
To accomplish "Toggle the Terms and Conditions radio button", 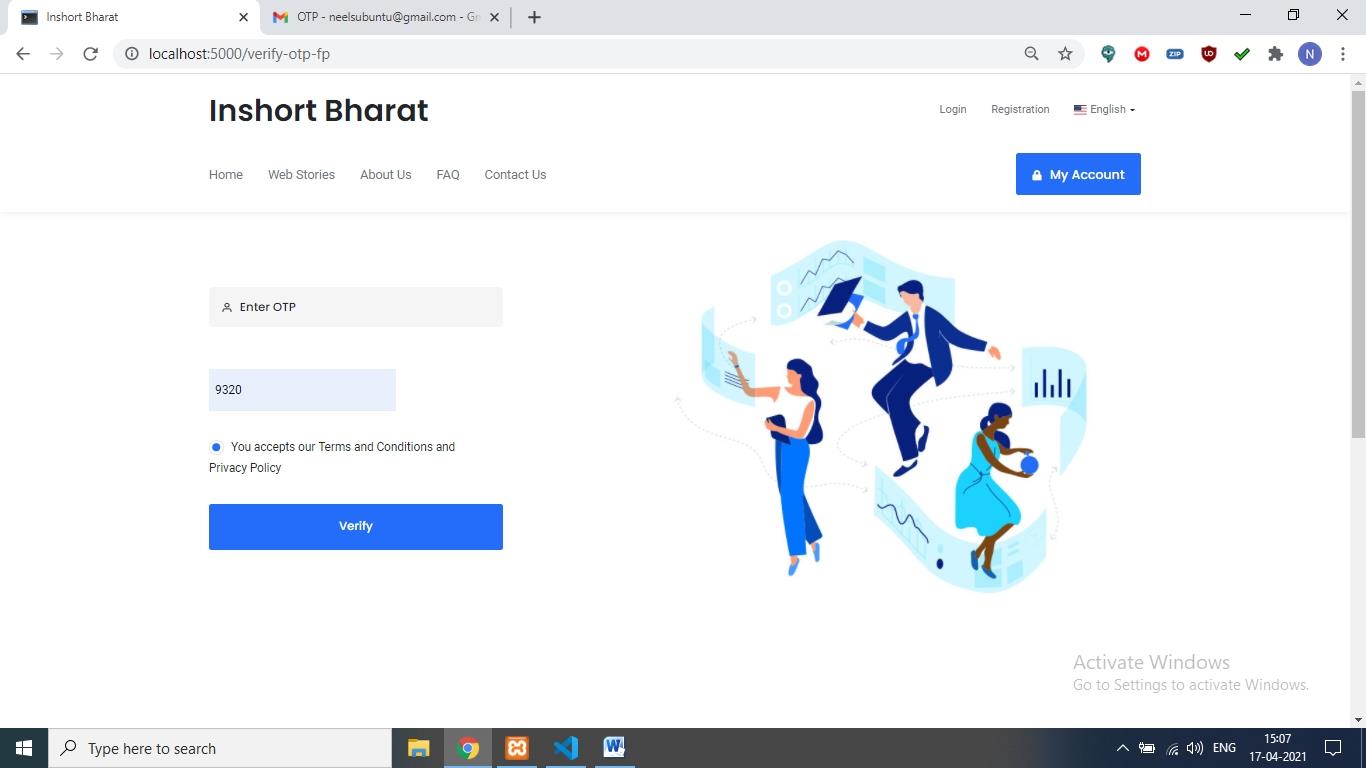I will click(x=216, y=447).
